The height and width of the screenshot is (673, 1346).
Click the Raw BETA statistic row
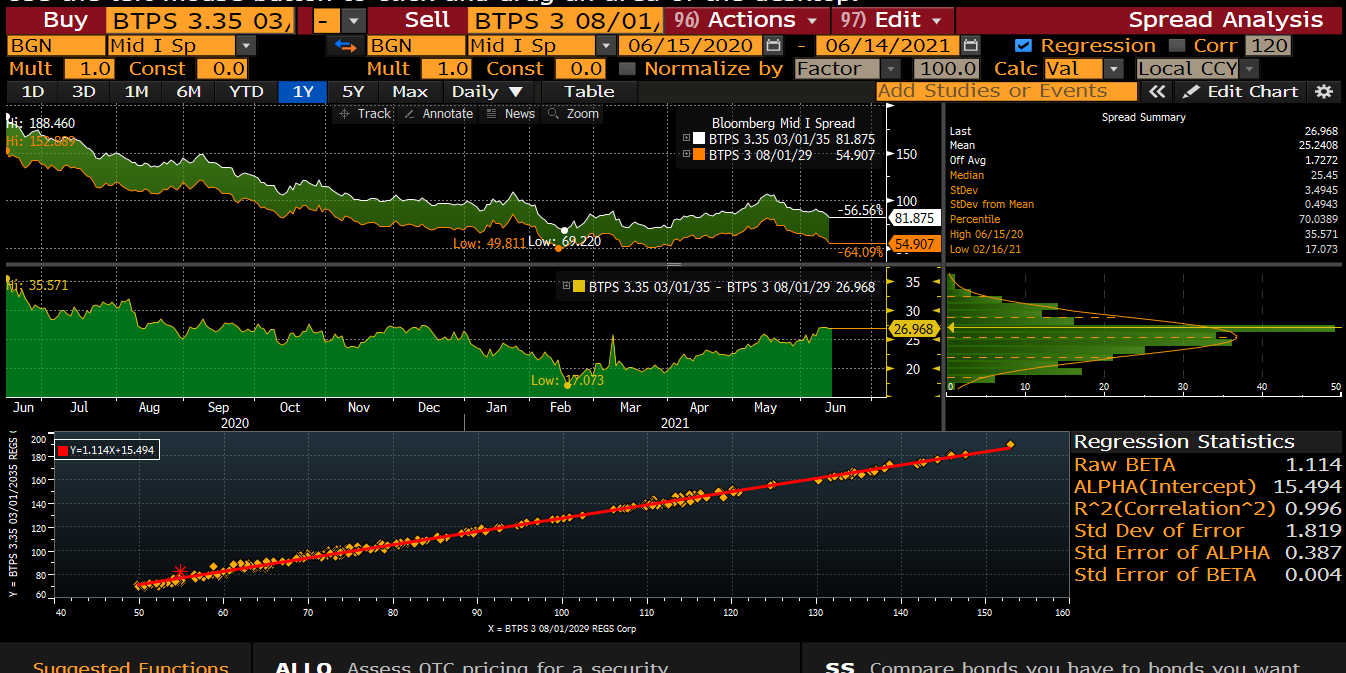click(x=1207, y=464)
